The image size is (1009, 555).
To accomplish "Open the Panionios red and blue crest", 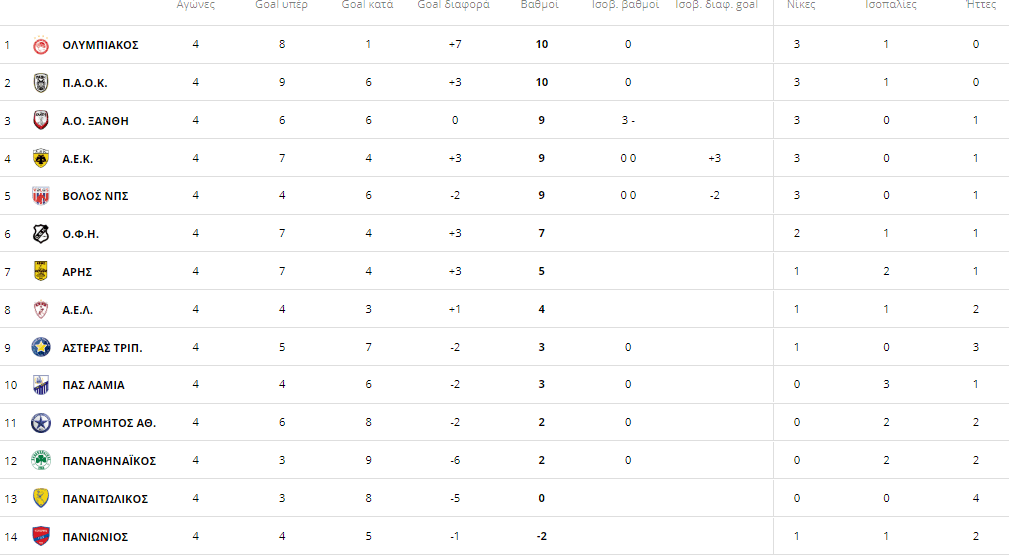I will click(41, 536).
